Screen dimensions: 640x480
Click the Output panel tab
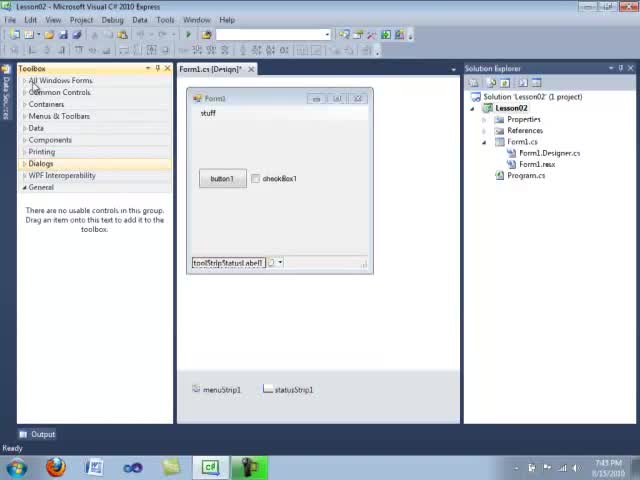37,434
